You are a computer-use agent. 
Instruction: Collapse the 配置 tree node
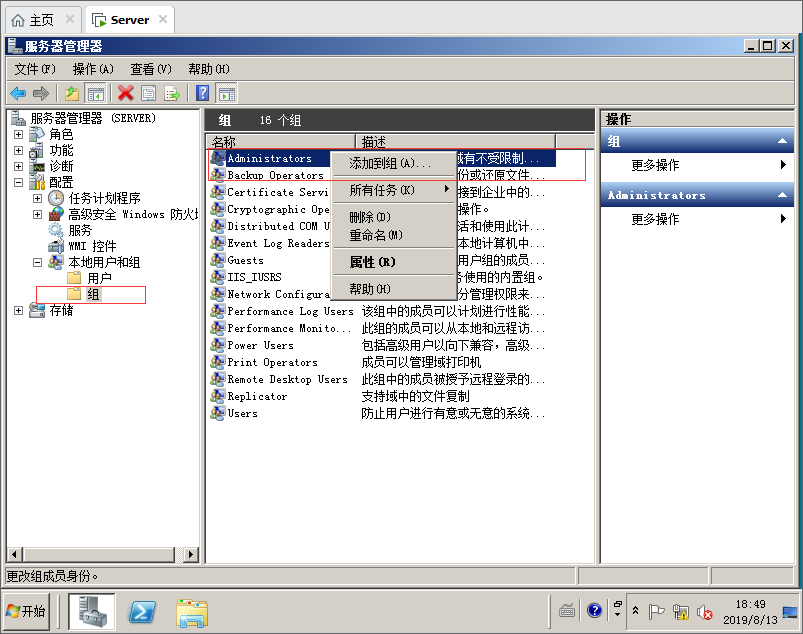pos(18,182)
